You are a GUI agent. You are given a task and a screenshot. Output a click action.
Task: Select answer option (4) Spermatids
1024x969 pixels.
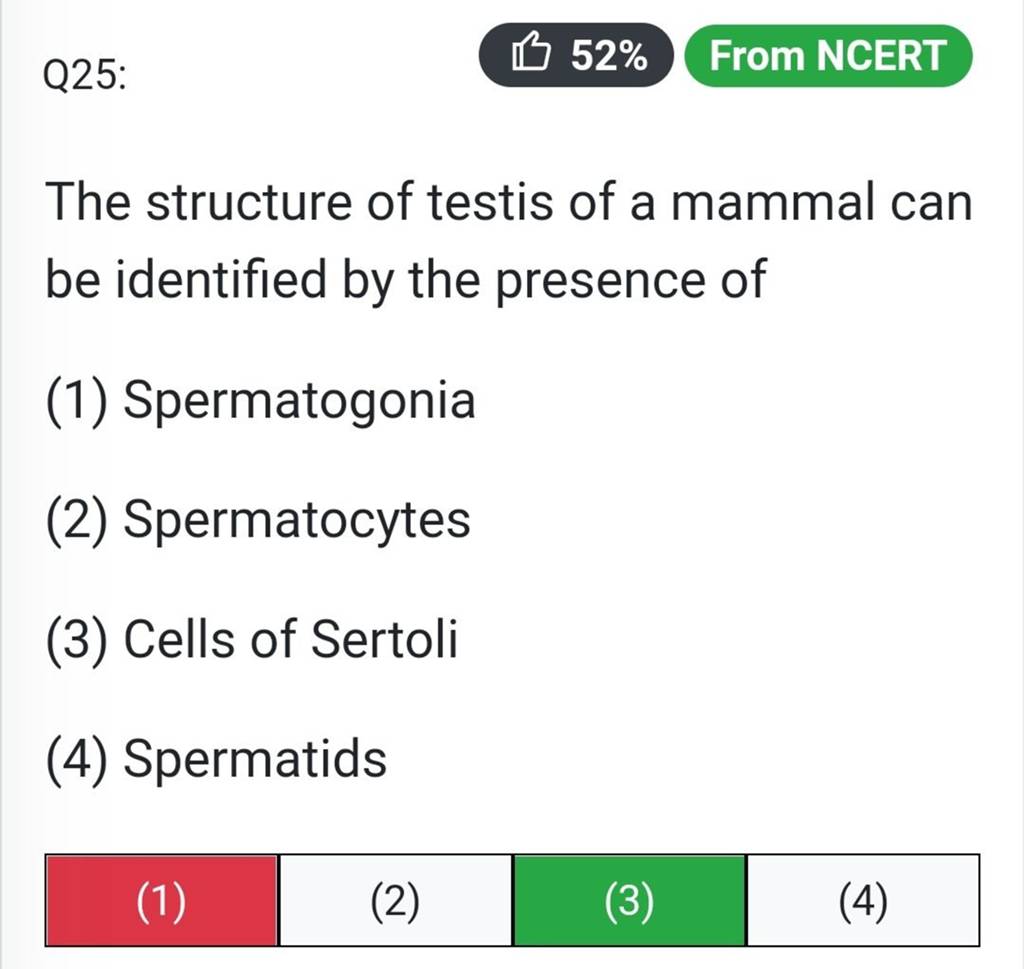[x=216, y=759]
